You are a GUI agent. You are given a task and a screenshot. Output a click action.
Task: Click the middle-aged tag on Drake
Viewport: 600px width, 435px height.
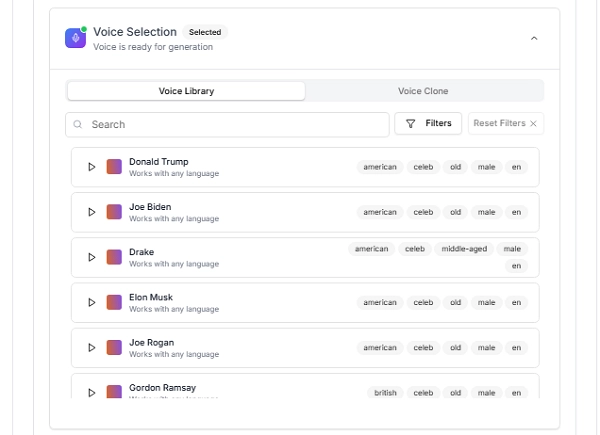464,249
